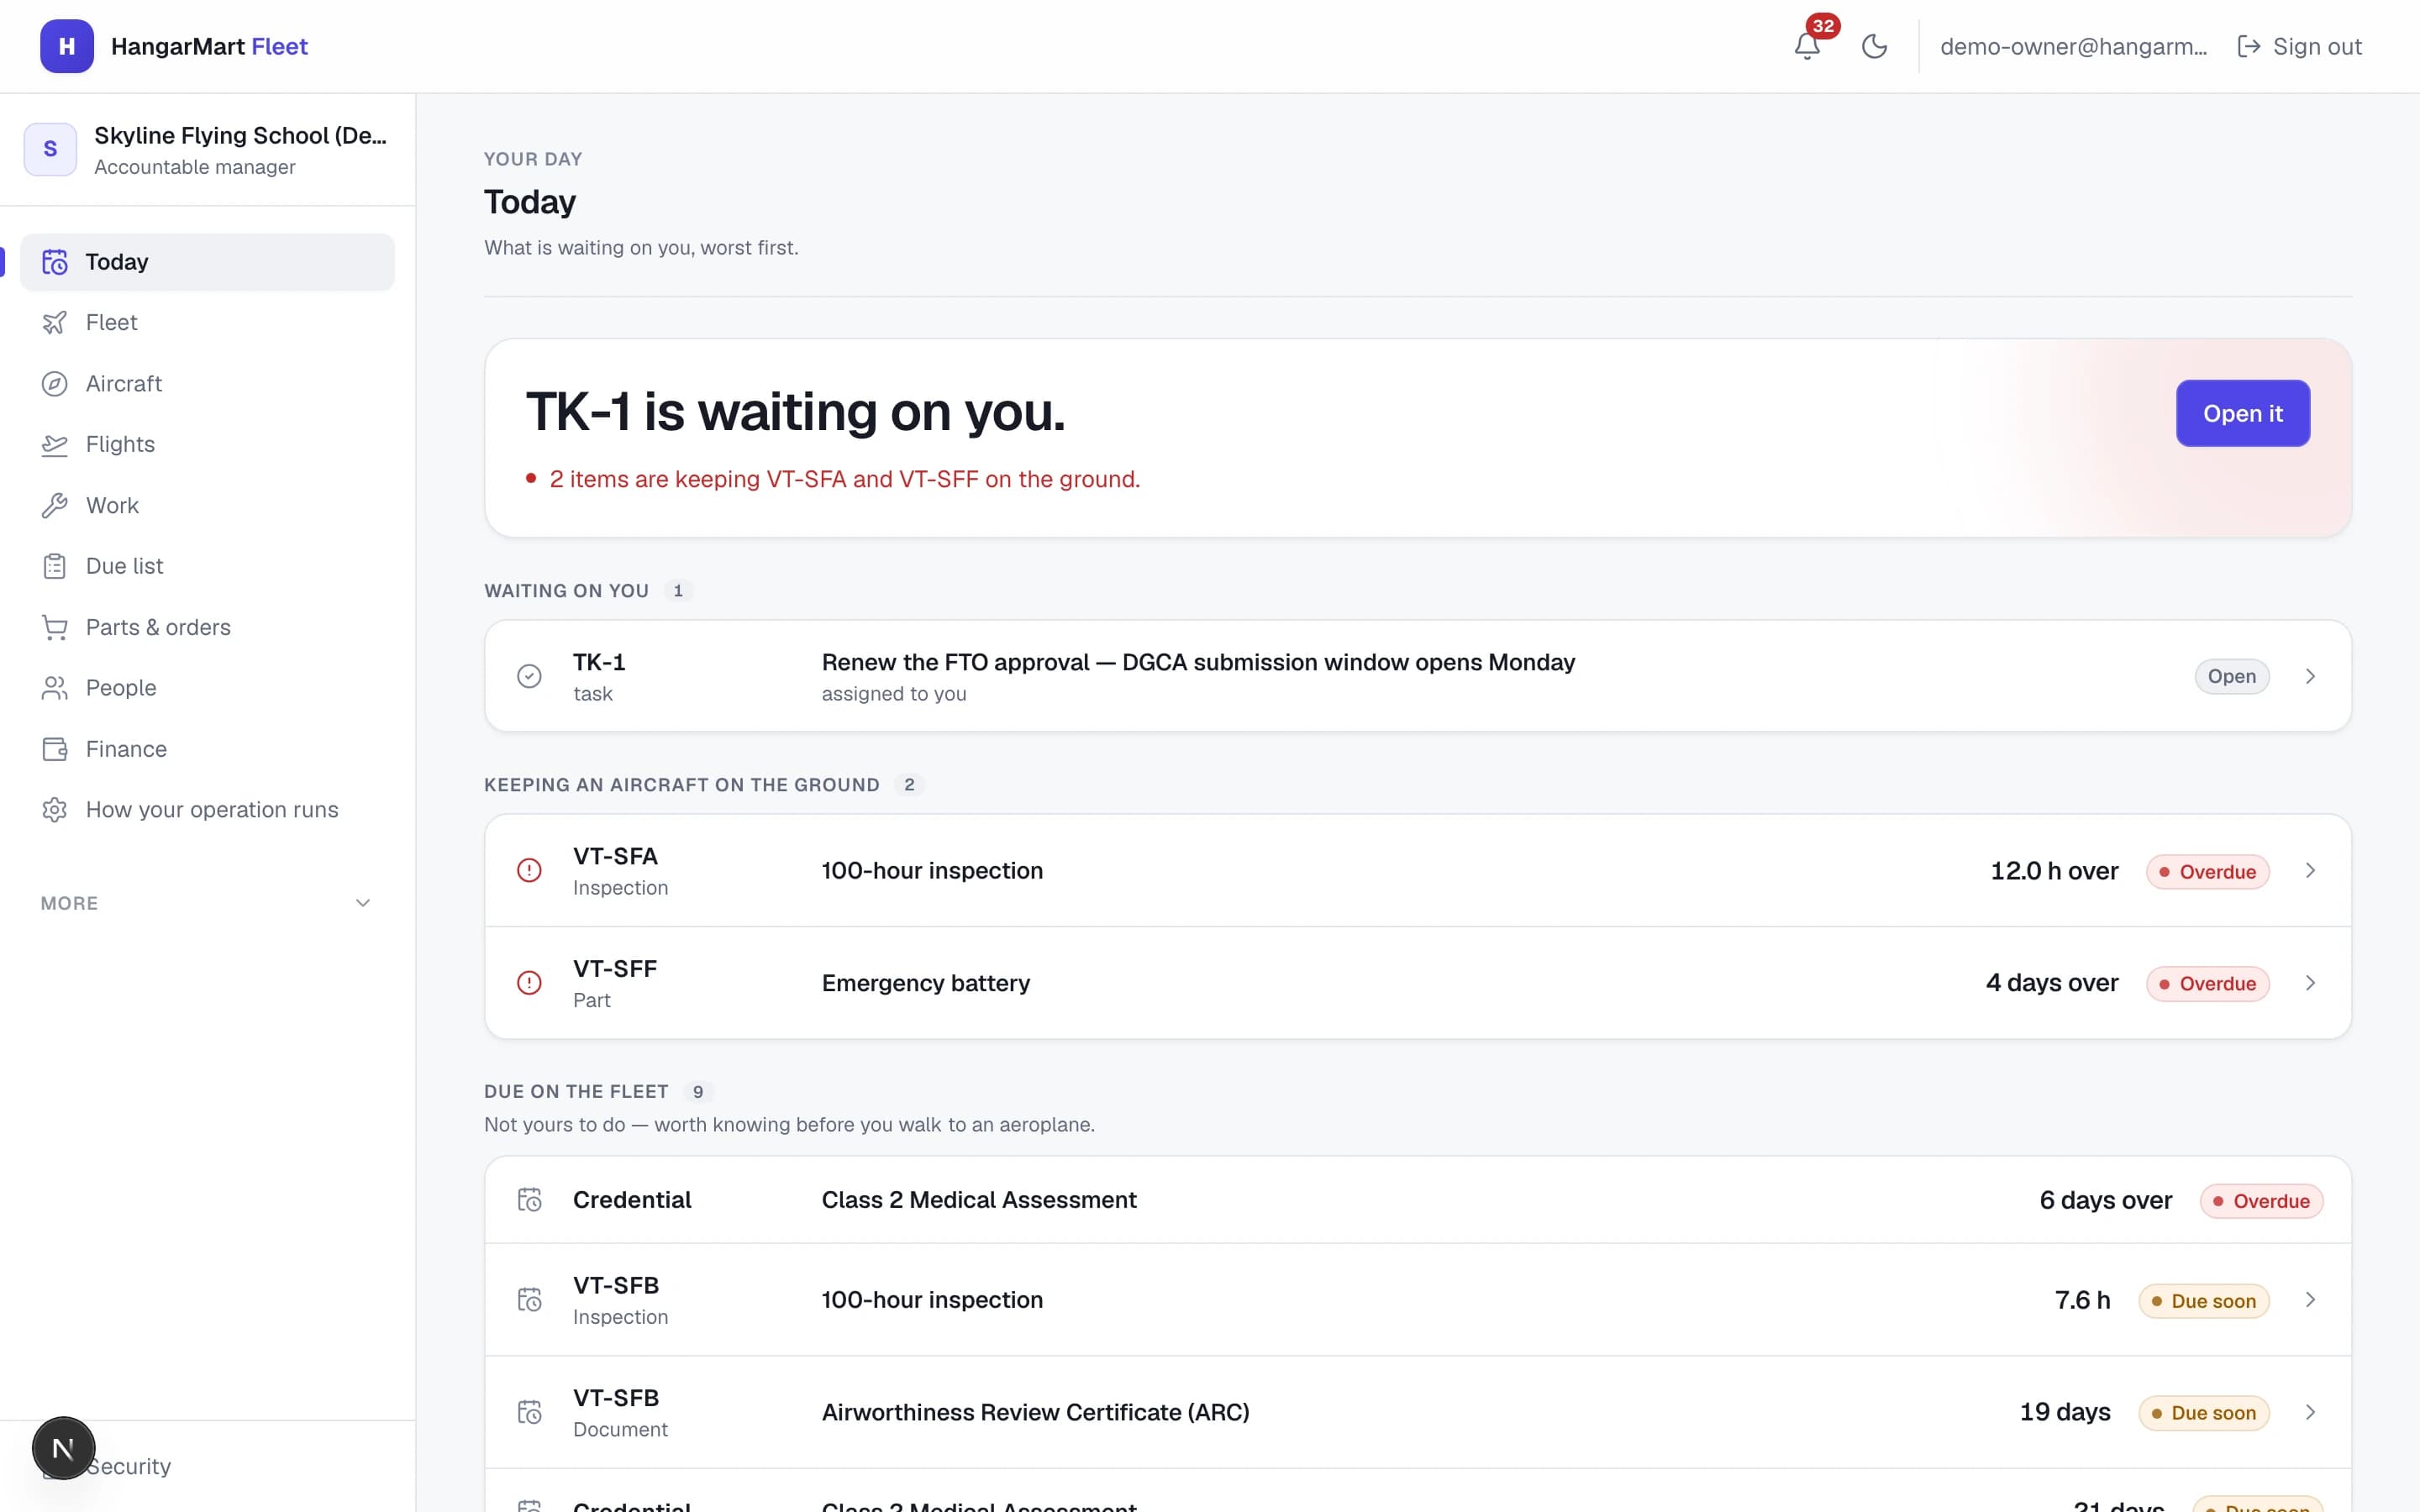Click the 6 days over value
This screenshot has width=2420, height=1512.
click(2106, 1200)
